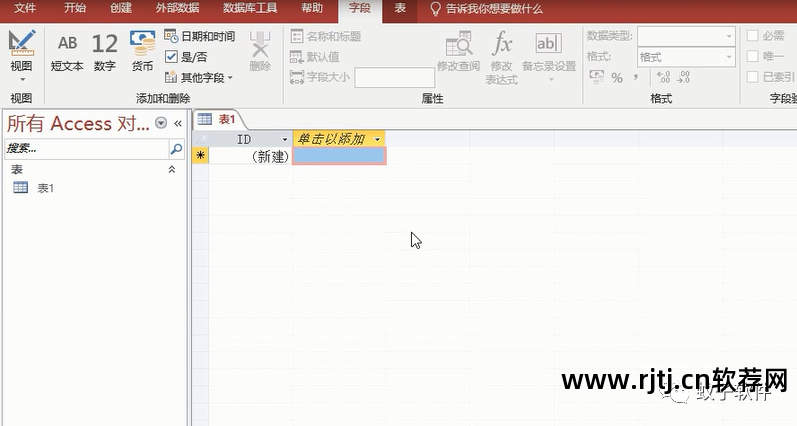The image size is (797, 426).
Task: Check the Required (必需) checkbox
Action: (x=753, y=36)
